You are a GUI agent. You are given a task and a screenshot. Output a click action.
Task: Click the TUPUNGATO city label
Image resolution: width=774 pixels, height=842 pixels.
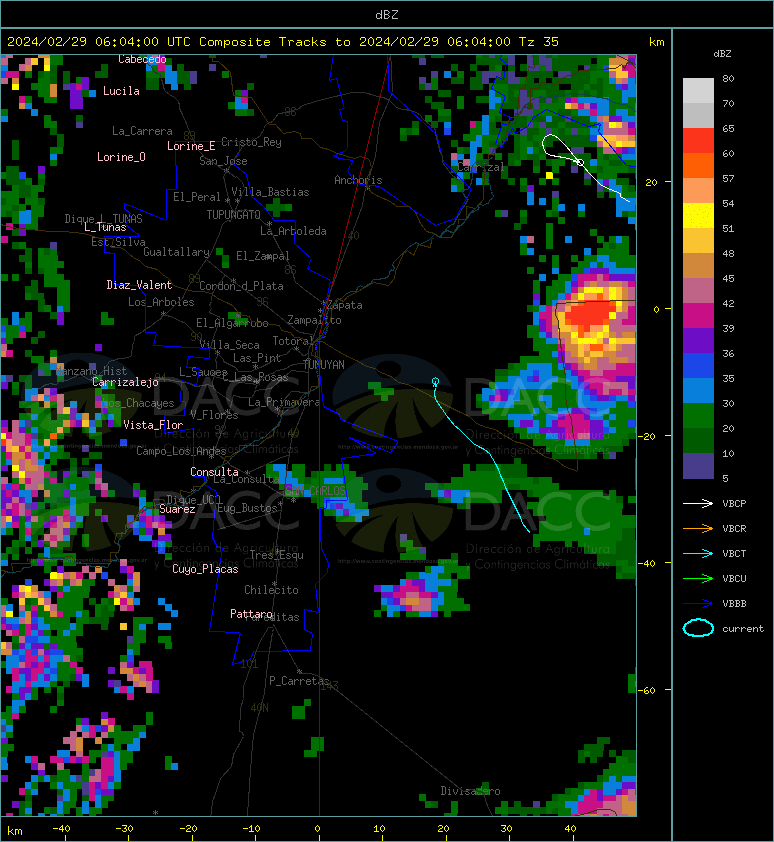[x=234, y=215]
